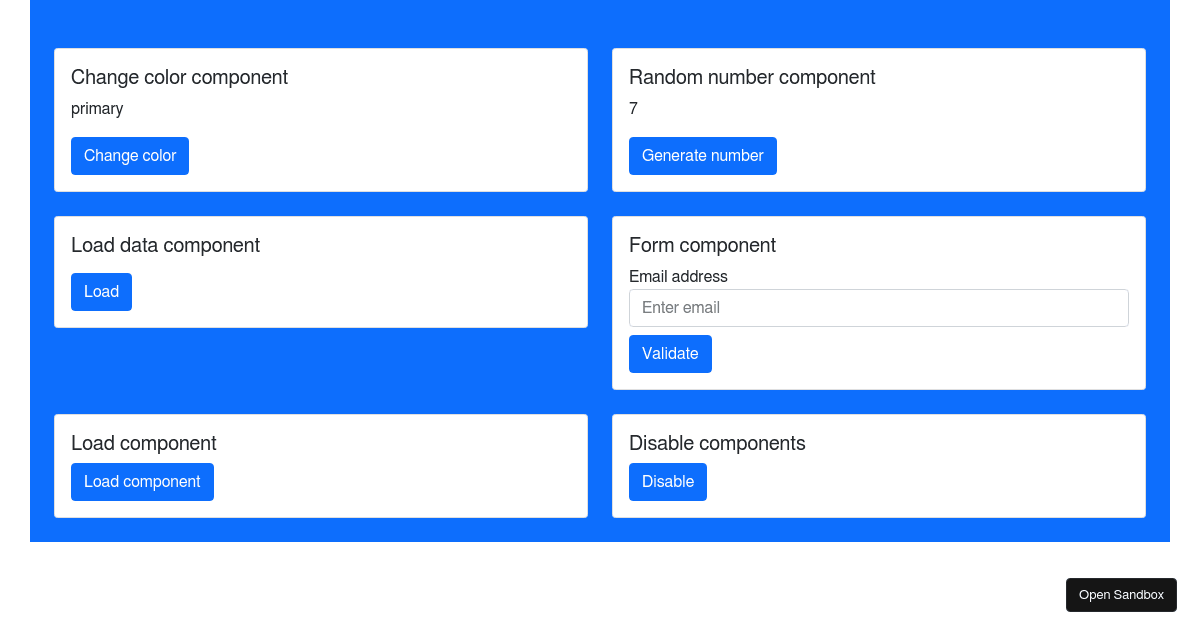The image size is (1200, 630).
Task: Click the Form component heading
Action: pyautogui.click(x=702, y=245)
